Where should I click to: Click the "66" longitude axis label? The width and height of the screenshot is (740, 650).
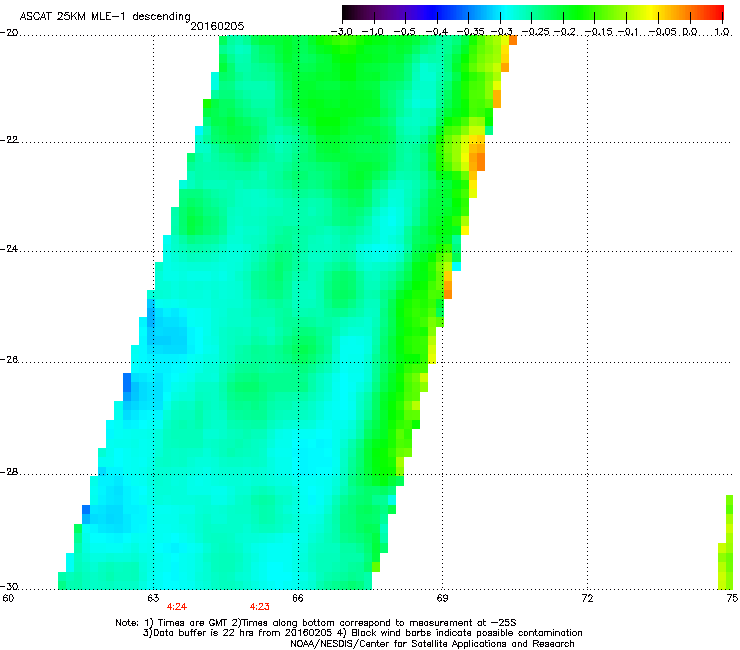click(x=297, y=599)
